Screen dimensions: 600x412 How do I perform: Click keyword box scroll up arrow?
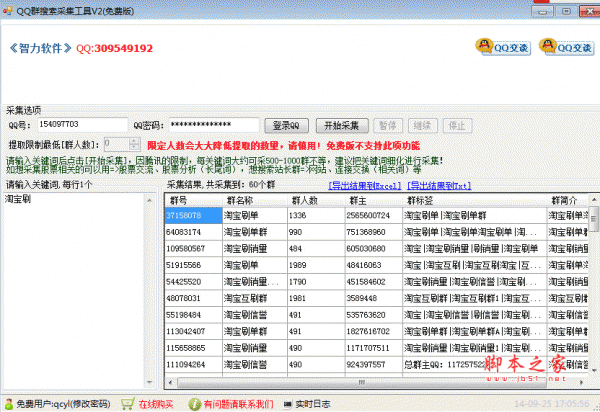149,200
